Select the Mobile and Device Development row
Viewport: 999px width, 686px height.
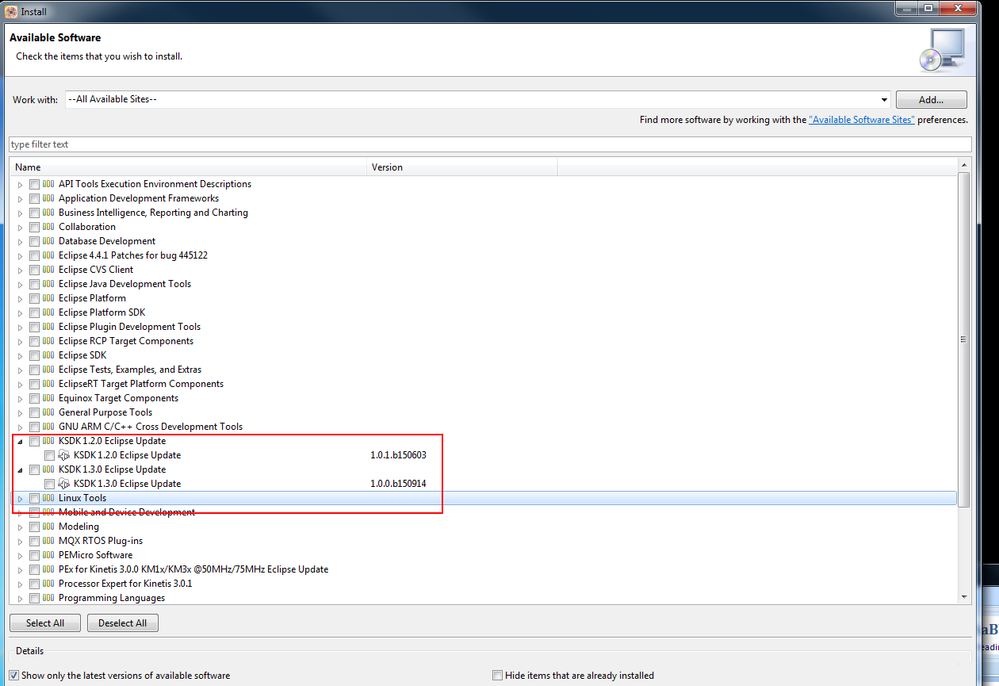484,512
